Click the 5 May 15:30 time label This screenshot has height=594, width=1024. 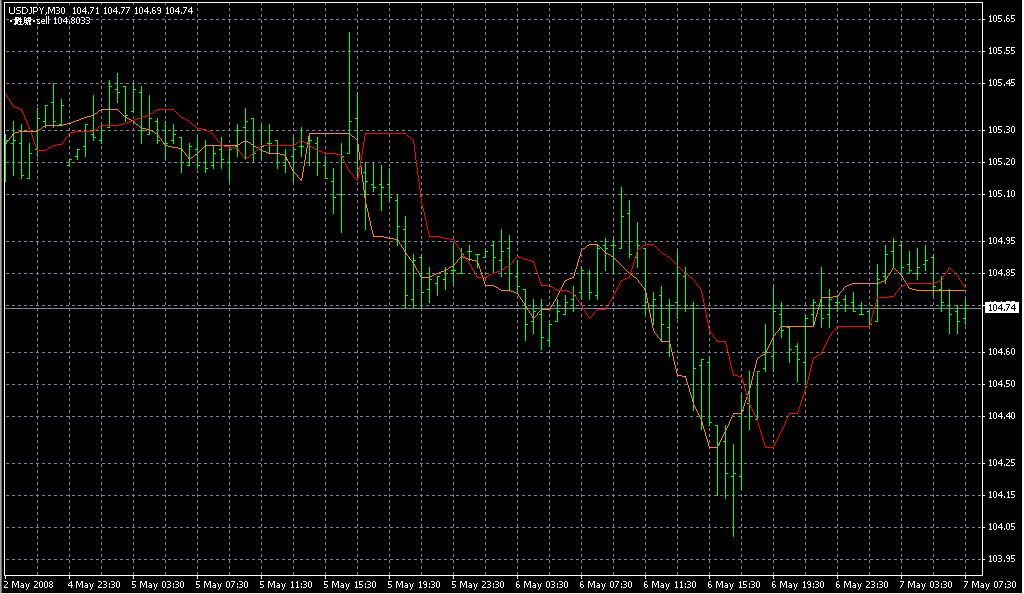tap(352, 584)
